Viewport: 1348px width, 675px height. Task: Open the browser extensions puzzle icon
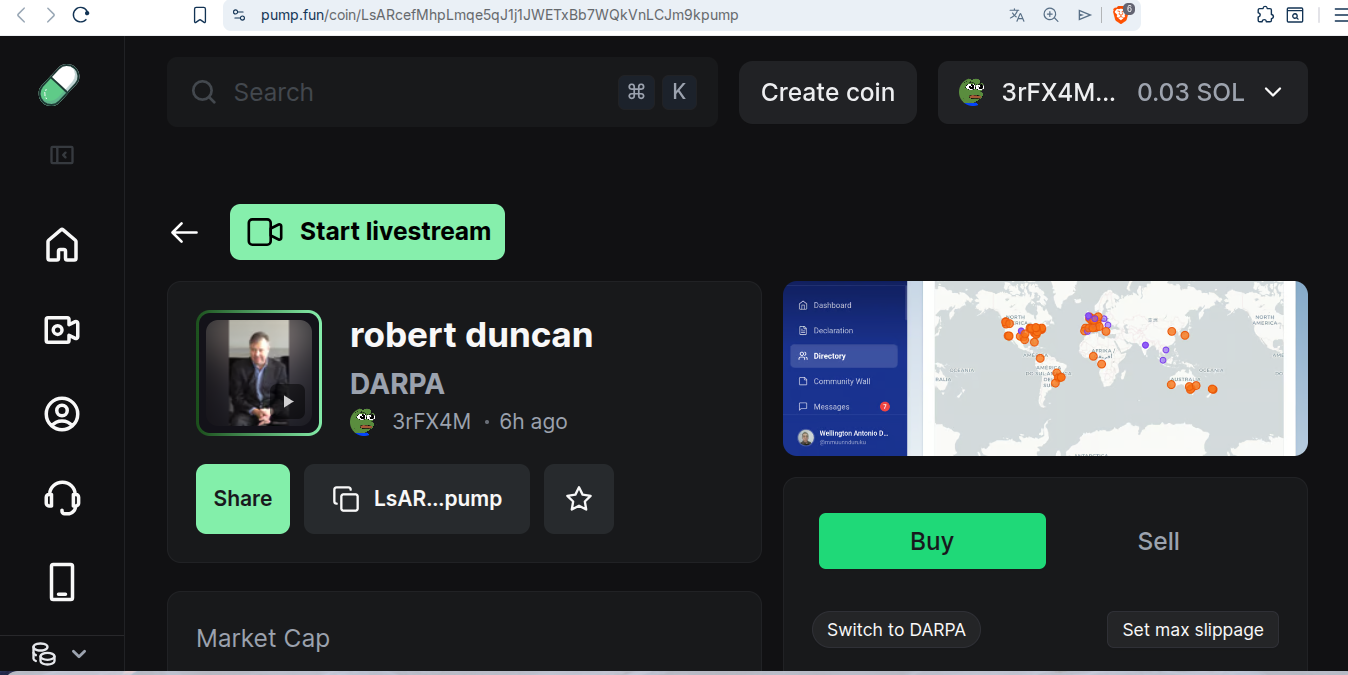point(1265,15)
